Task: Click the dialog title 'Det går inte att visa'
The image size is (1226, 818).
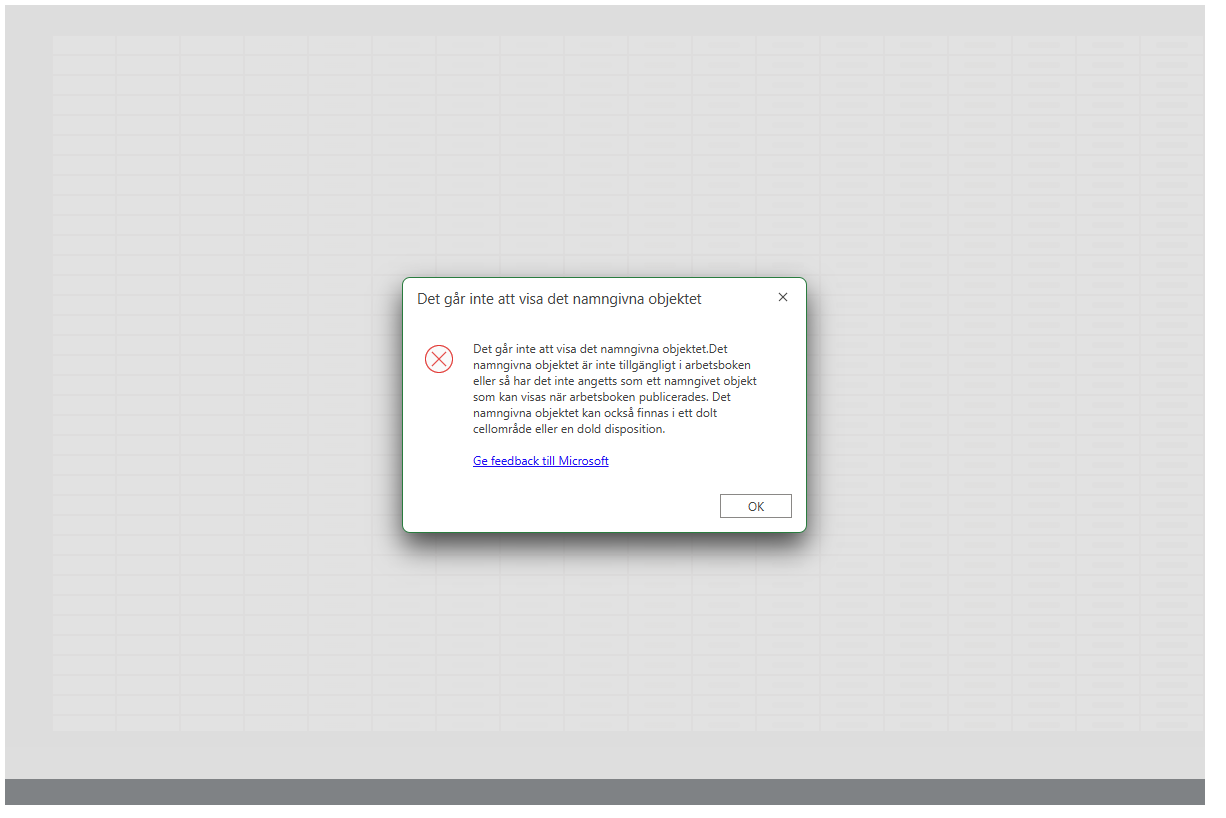Action: click(559, 298)
